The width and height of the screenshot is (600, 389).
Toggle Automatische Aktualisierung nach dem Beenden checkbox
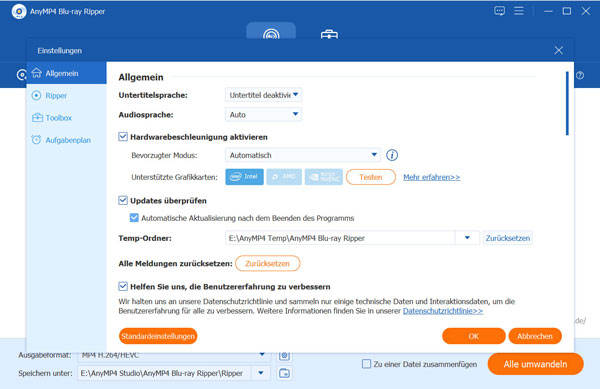[134, 218]
